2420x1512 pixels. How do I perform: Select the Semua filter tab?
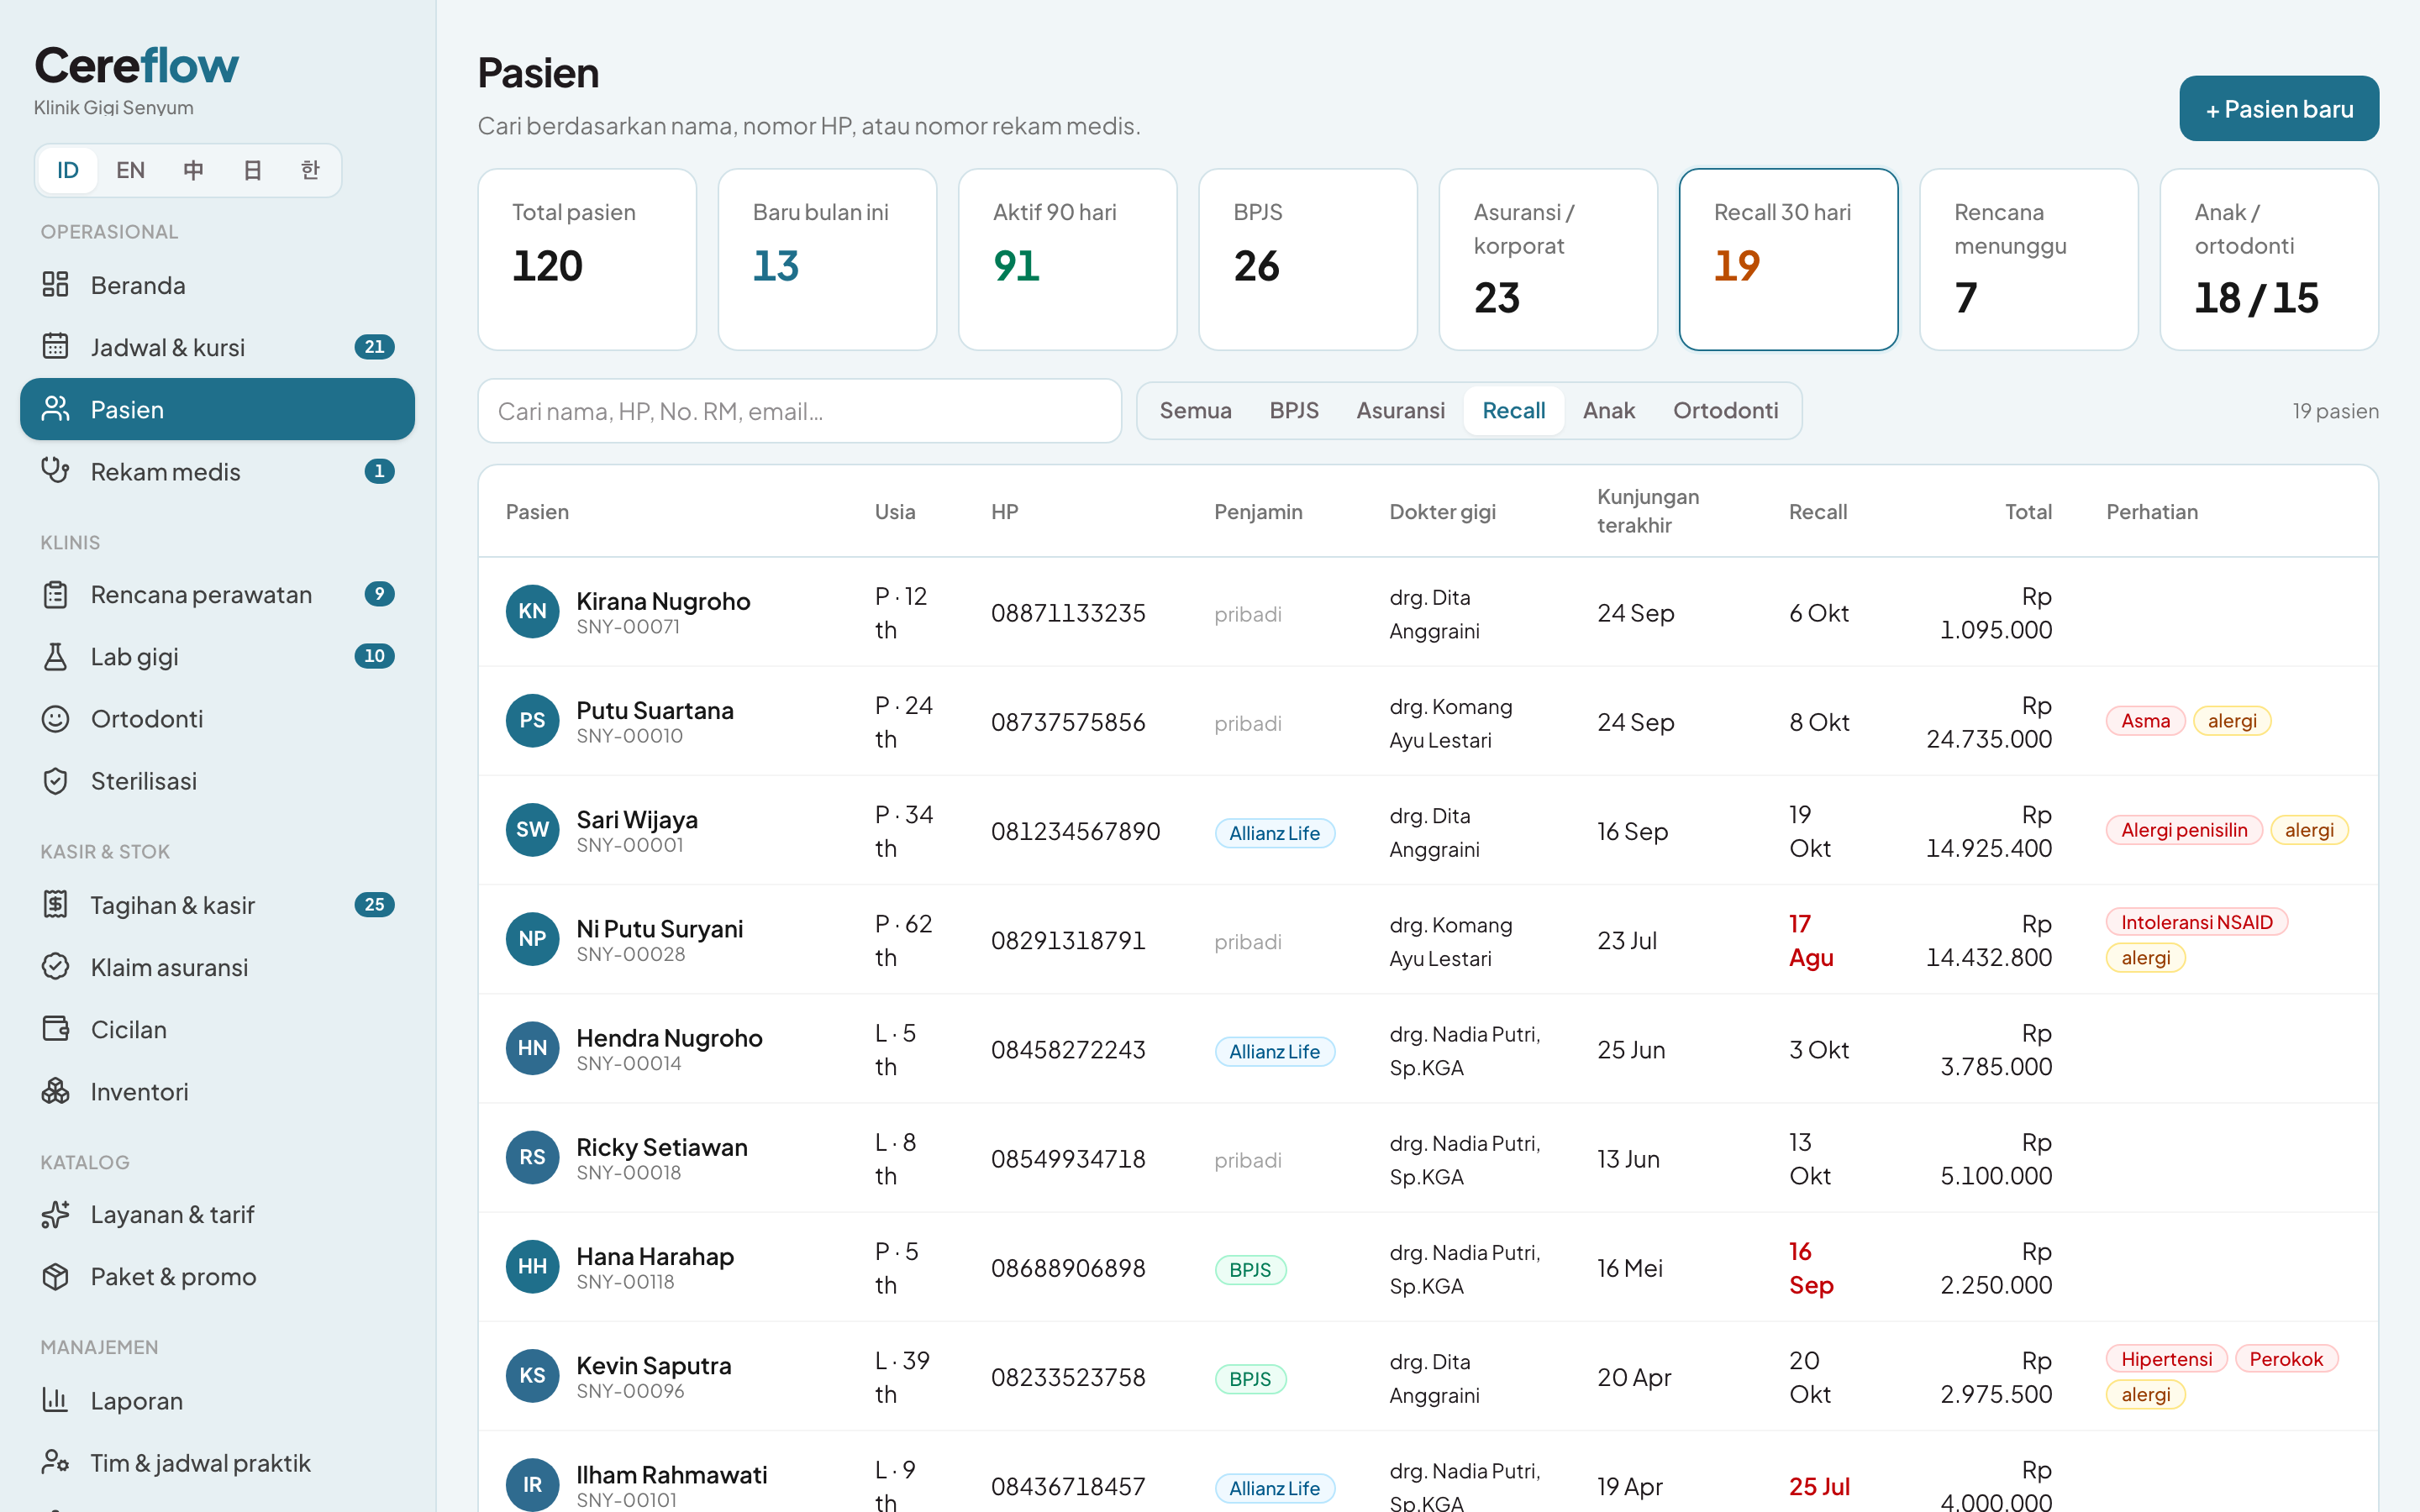tap(1195, 411)
